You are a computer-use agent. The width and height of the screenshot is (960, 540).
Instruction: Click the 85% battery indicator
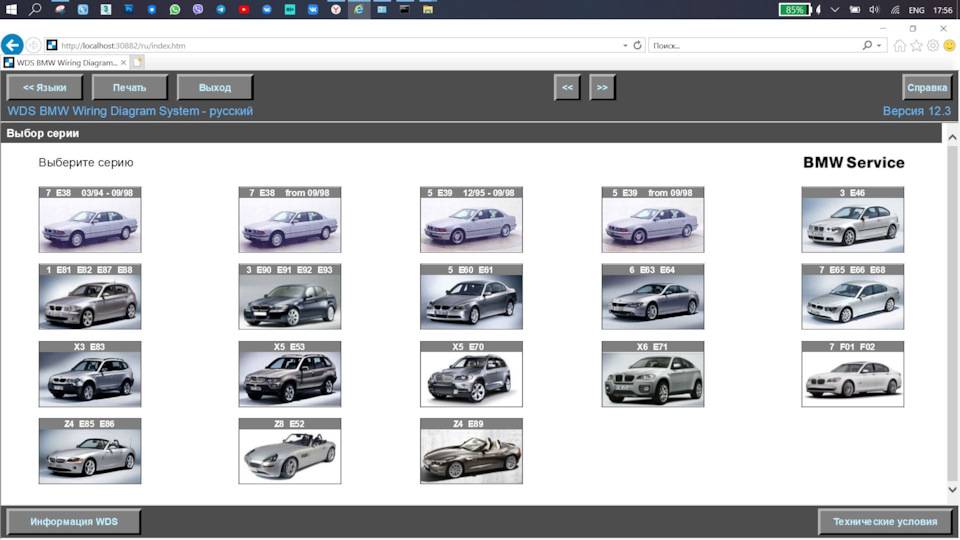tap(794, 10)
